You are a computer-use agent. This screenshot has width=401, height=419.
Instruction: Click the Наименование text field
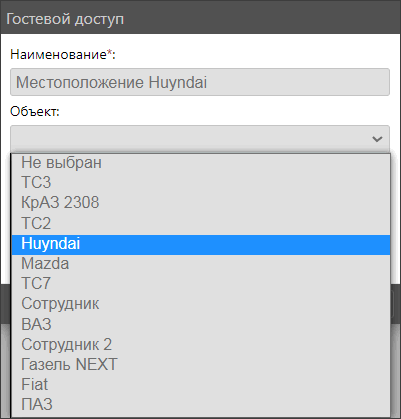[200, 82]
